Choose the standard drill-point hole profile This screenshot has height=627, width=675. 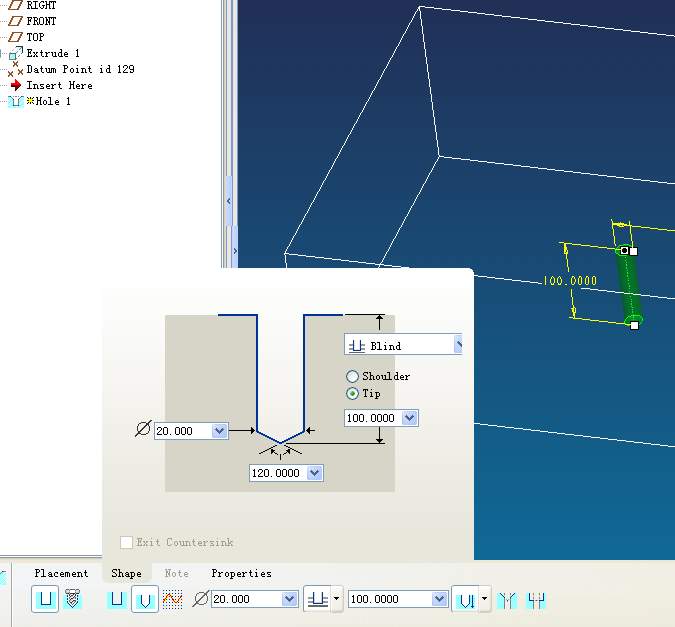[x=145, y=599]
